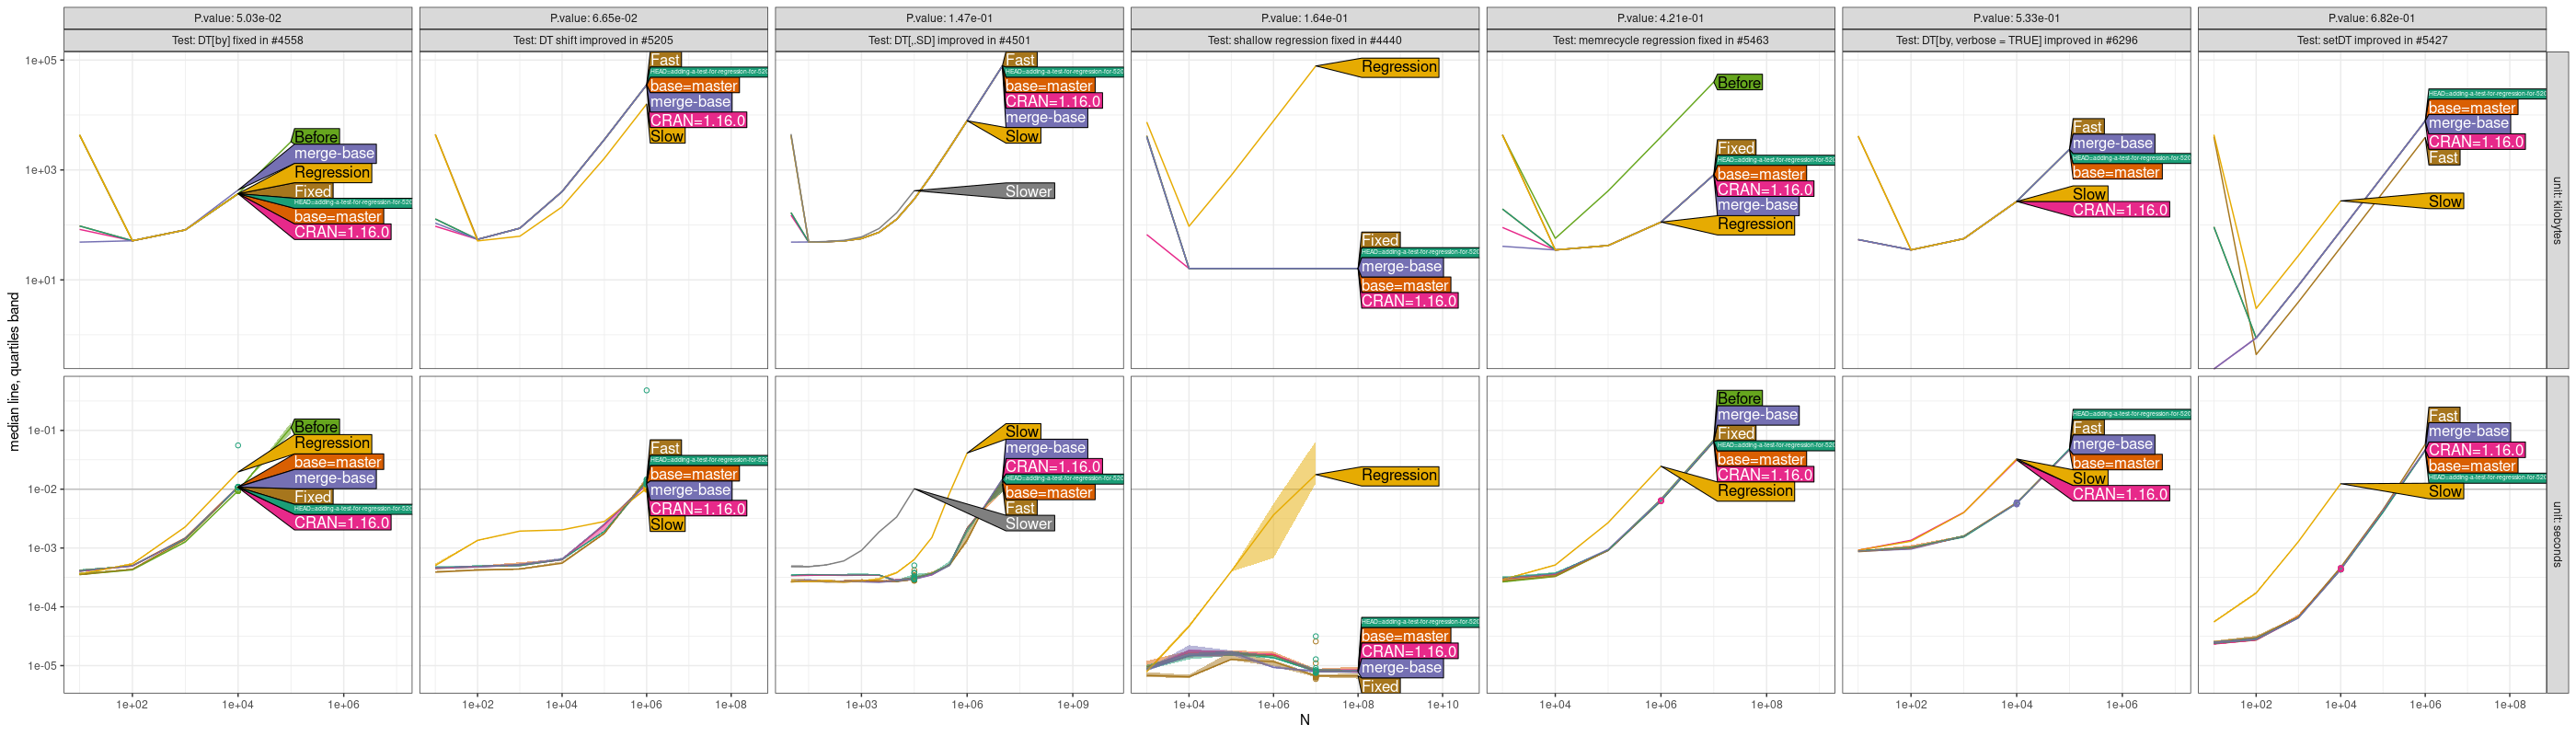Select 'Test: DT[by, verbose = TRUE] improved in #6296' title
The width and height of the screenshot is (2576, 736).
click(x=2016, y=40)
